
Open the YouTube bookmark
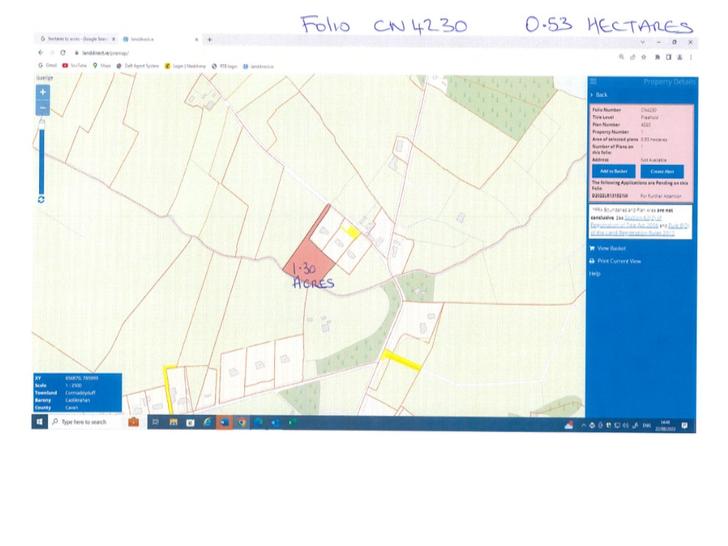75,66
